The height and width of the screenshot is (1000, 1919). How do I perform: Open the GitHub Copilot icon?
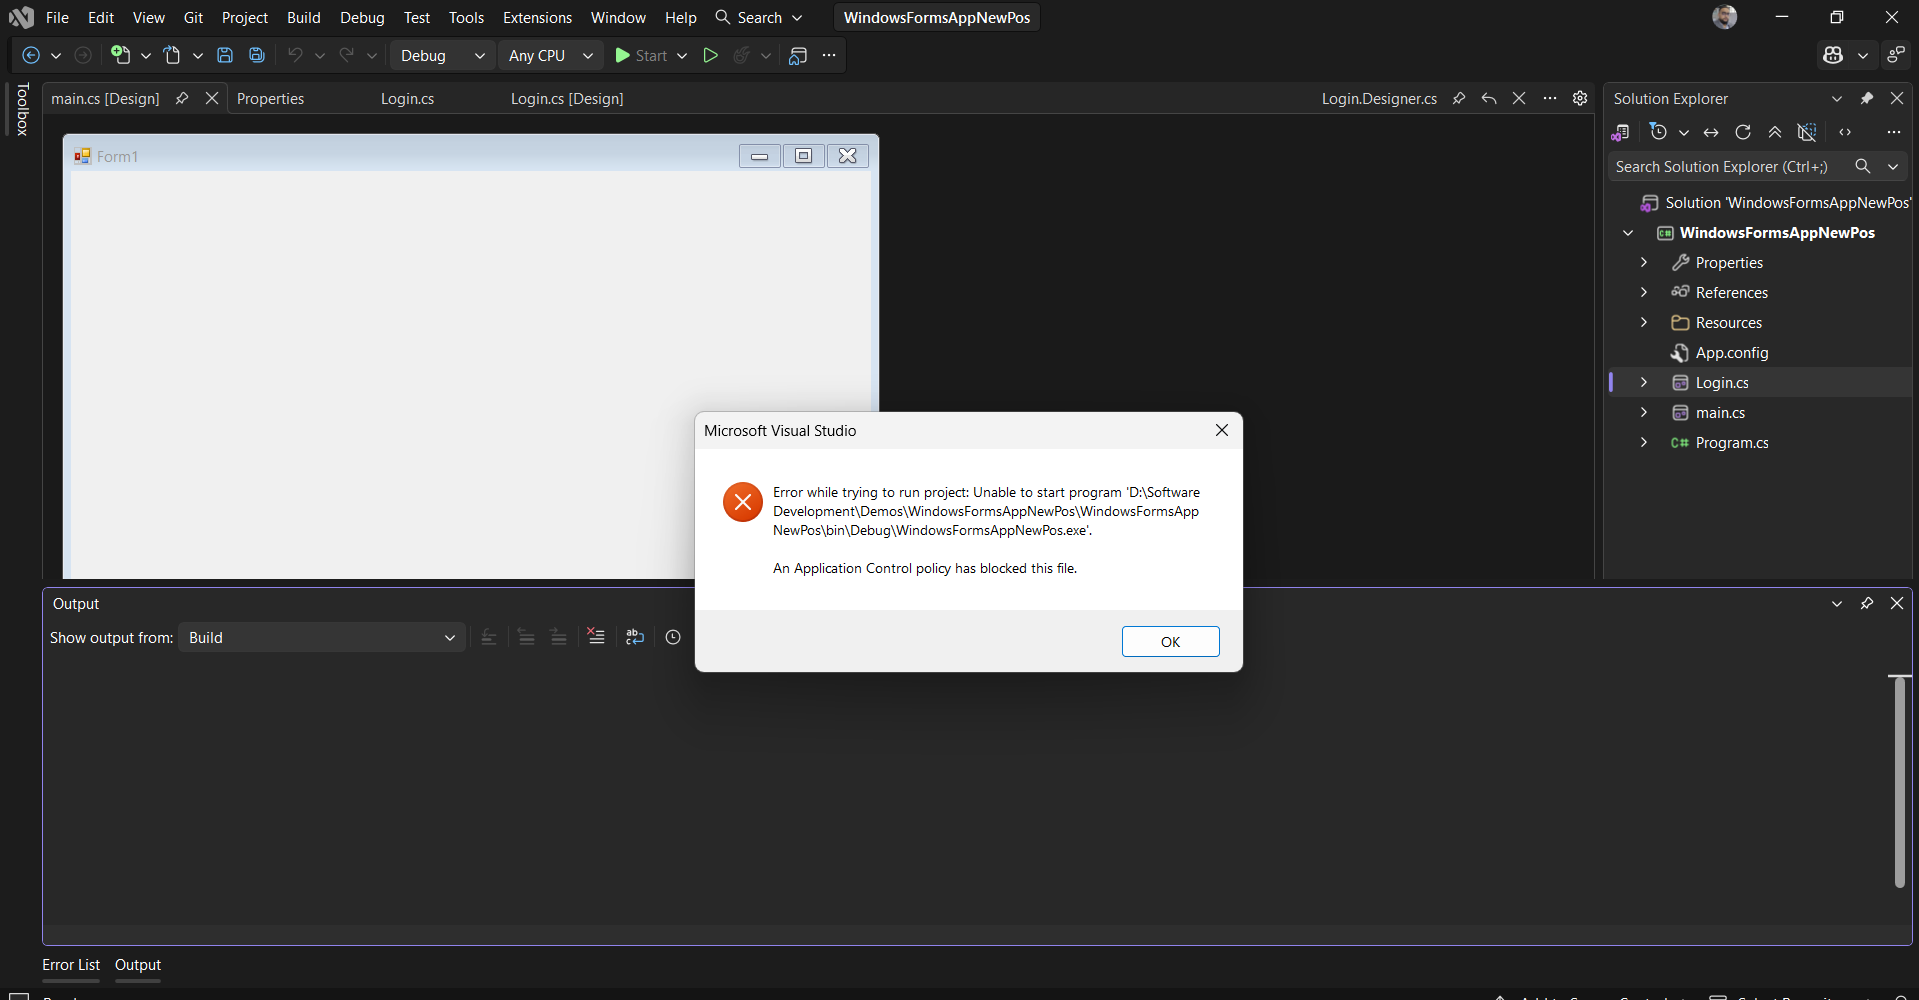pyautogui.click(x=1833, y=56)
